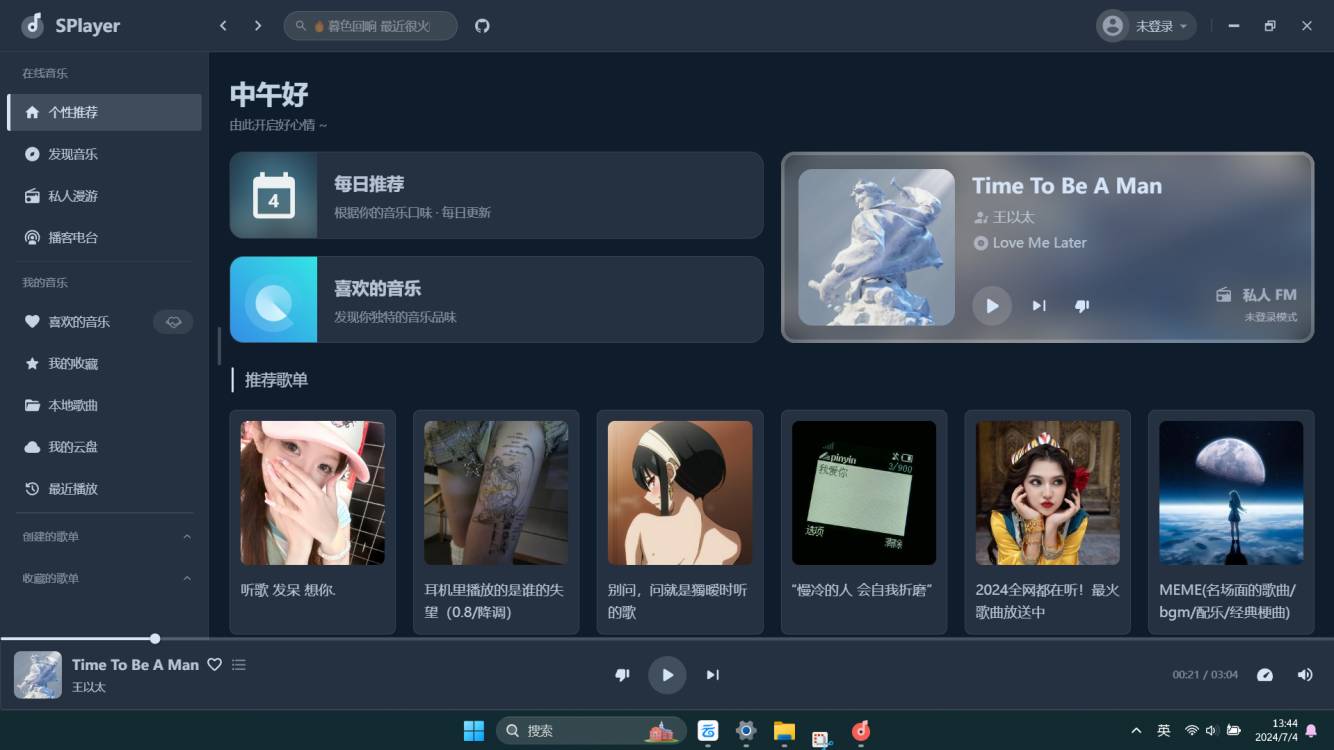Click the forward navigation arrow
1334x750 pixels.
[258, 26]
